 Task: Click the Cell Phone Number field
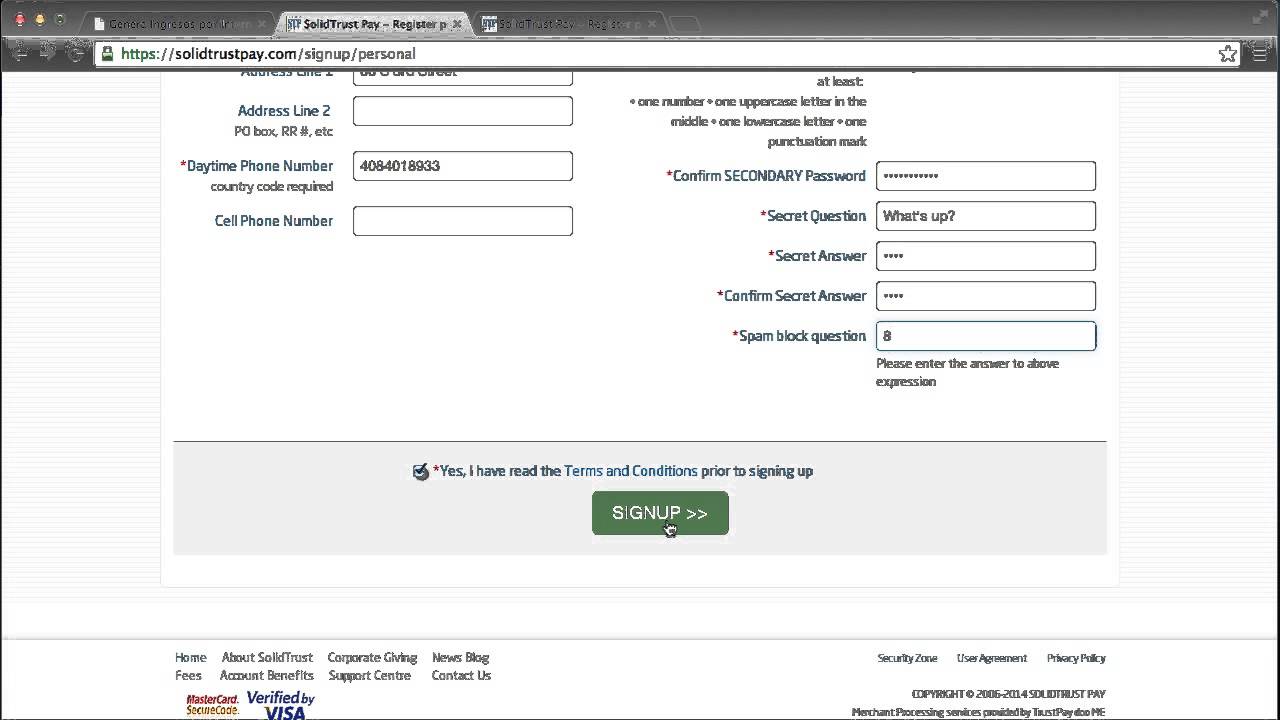463,221
